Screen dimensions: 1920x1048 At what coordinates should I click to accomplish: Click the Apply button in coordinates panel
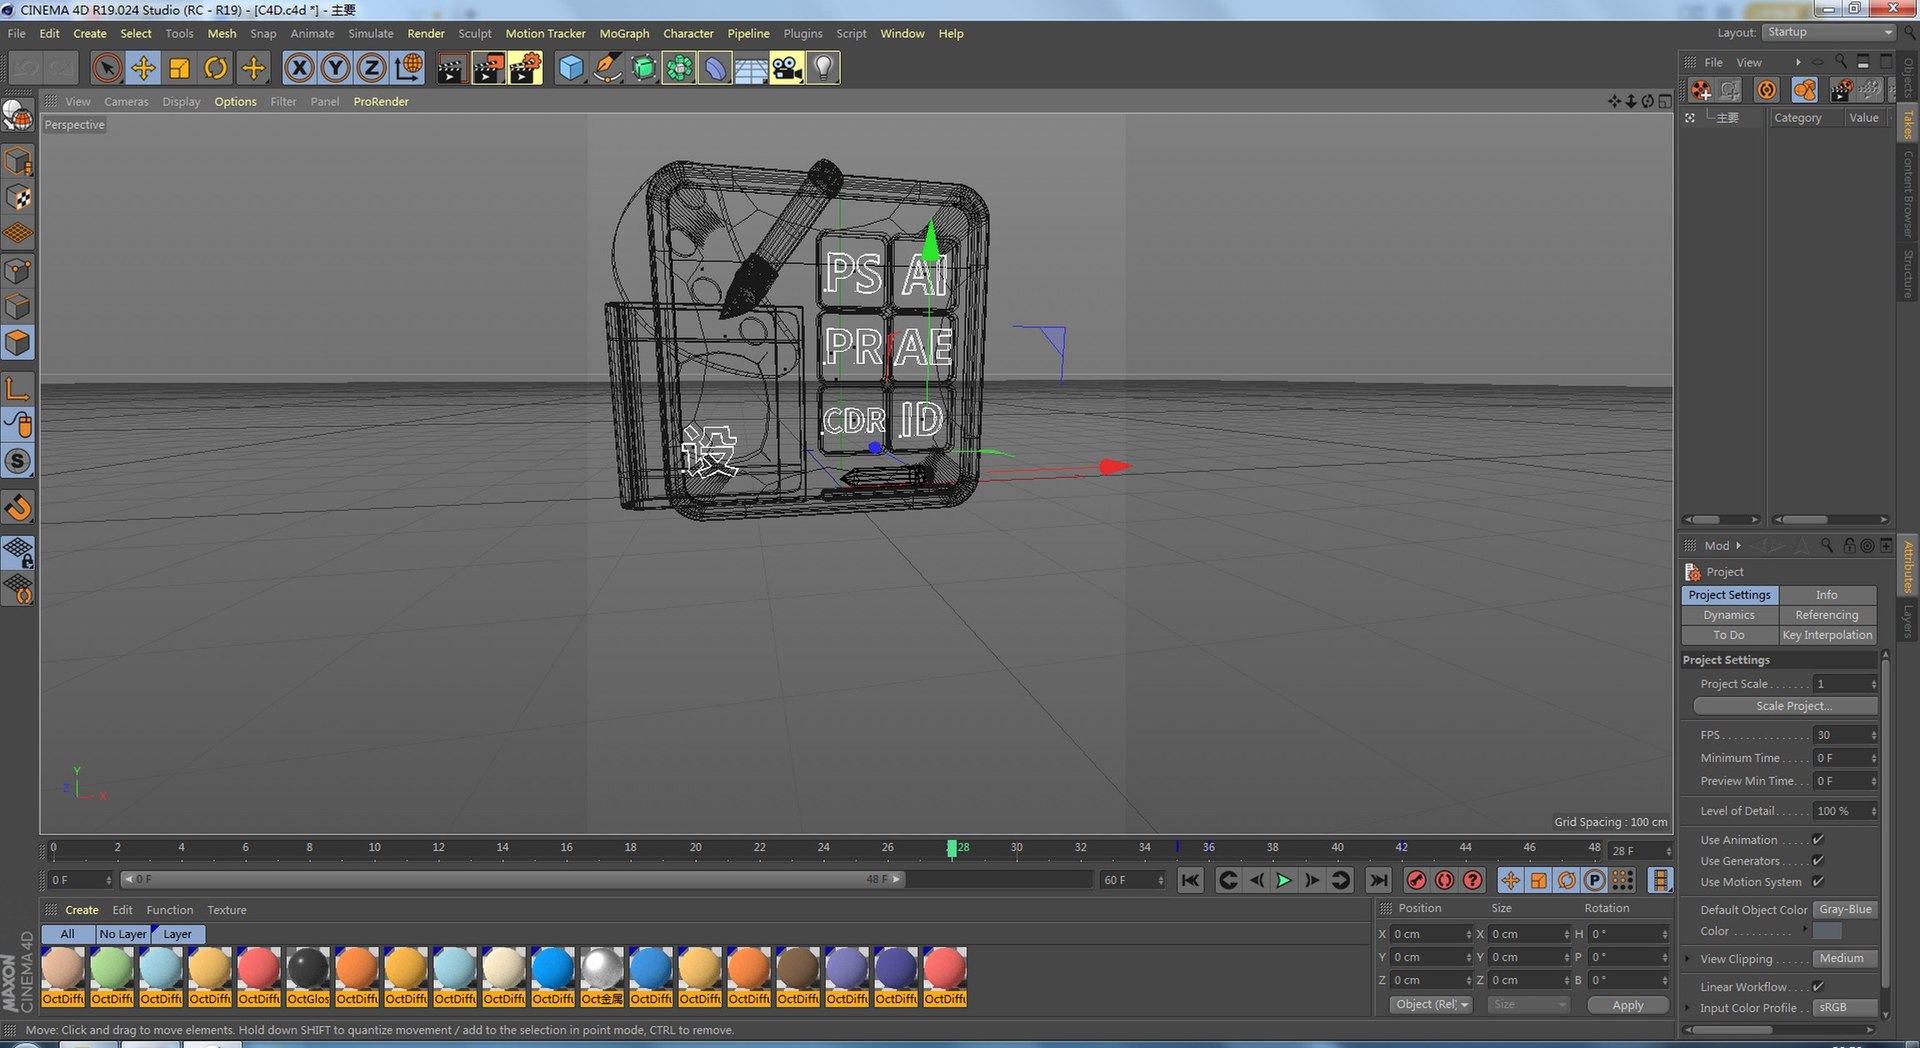(x=1628, y=1005)
